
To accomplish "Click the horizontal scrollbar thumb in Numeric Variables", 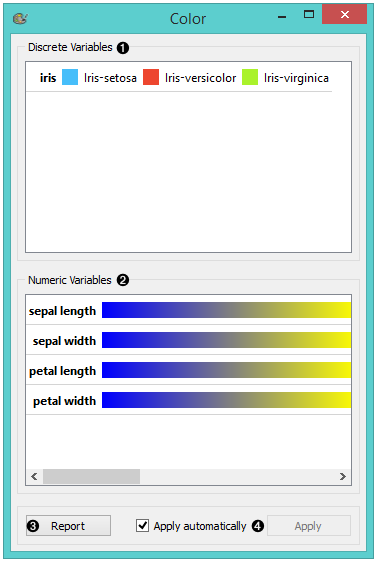I will (91, 476).
